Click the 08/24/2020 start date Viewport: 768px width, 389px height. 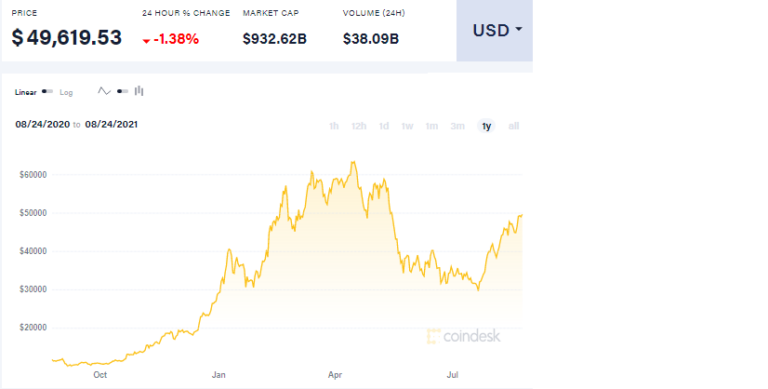point(43,124)
